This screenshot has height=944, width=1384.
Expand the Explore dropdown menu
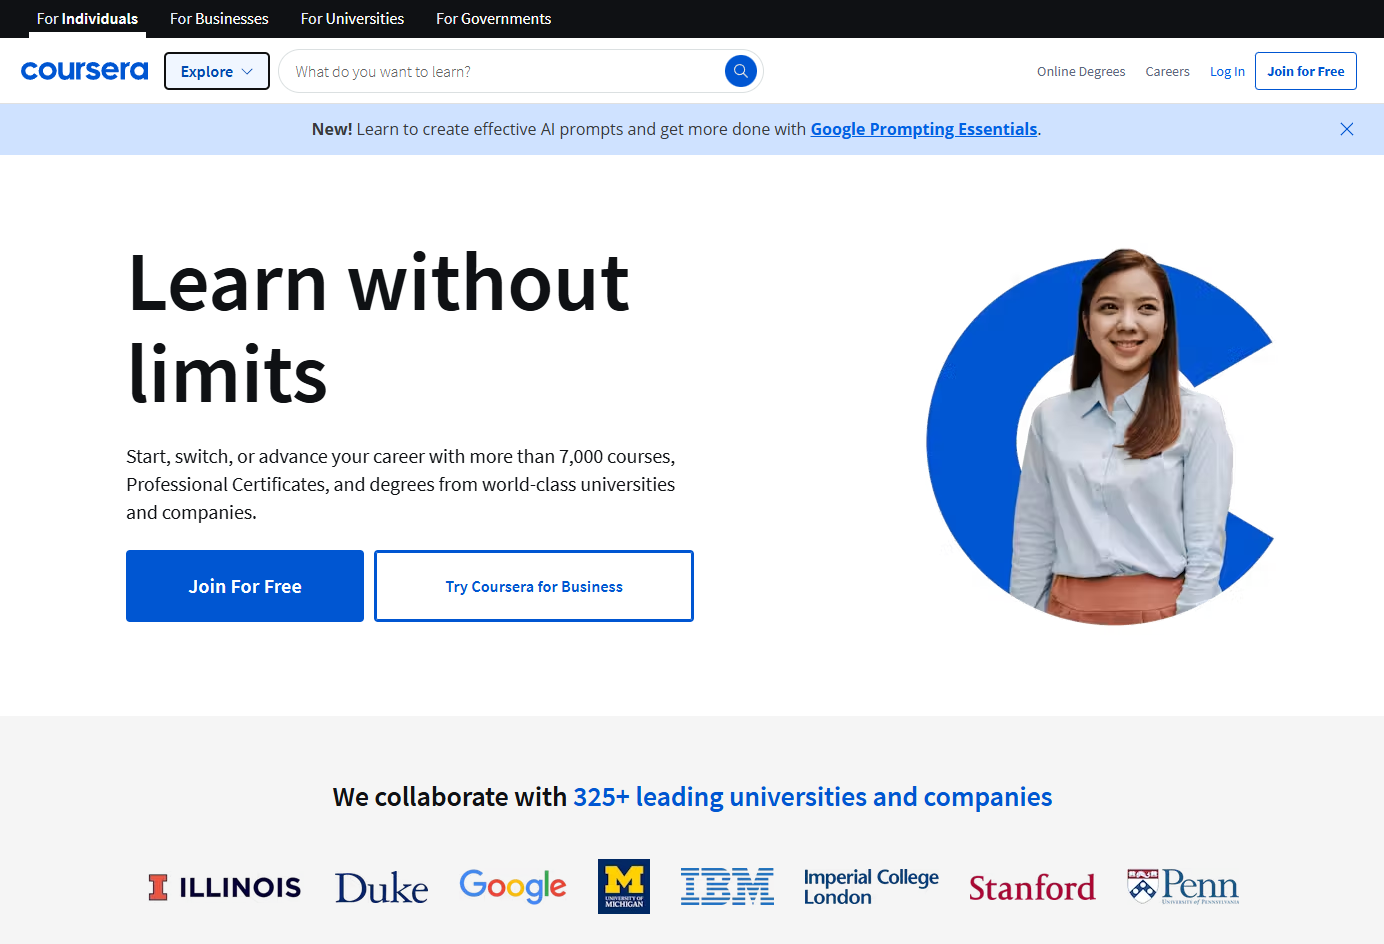[x=217, y=71]
